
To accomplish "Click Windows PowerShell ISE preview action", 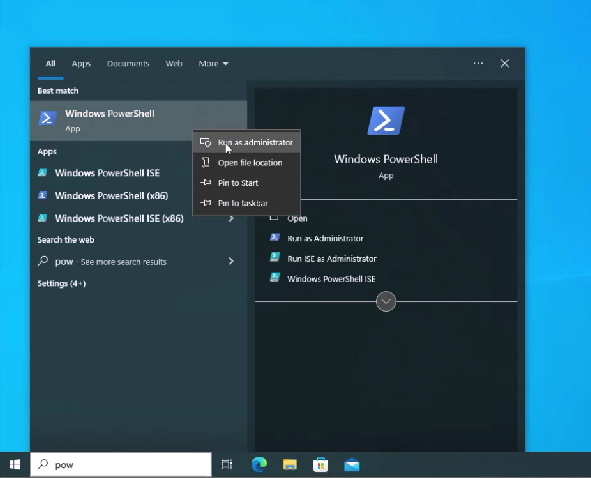I will 331,279.
